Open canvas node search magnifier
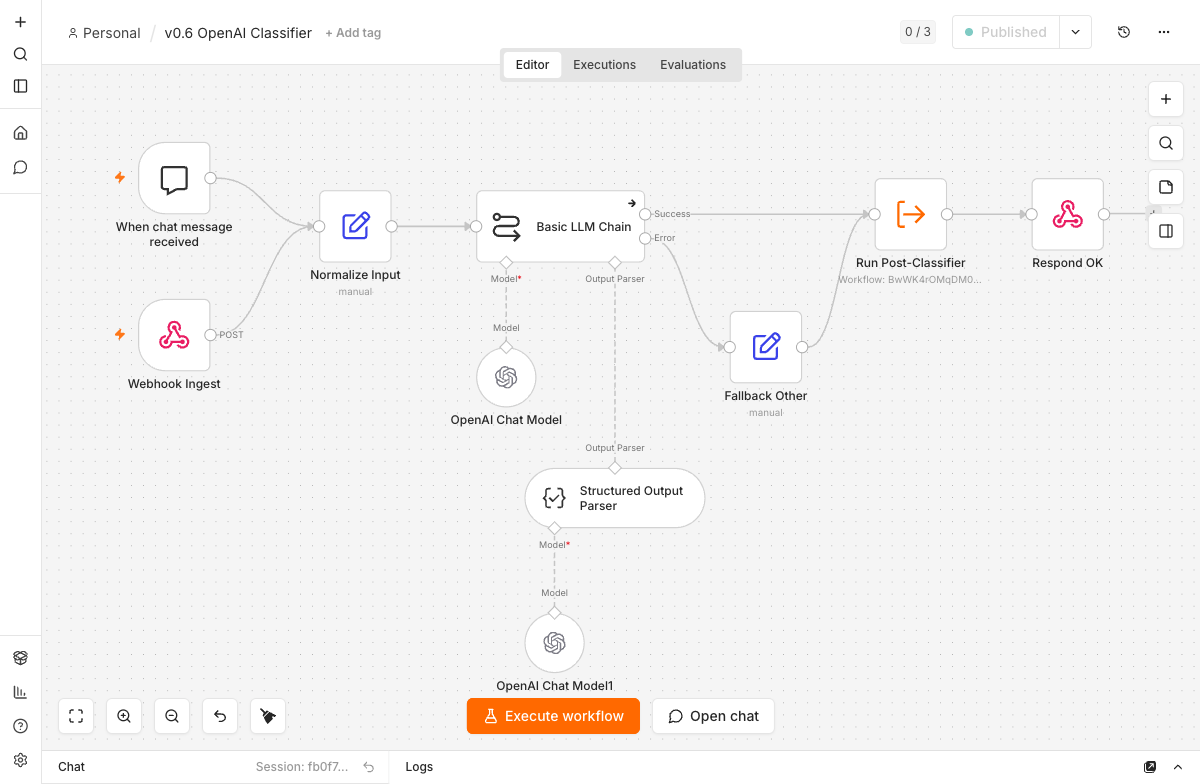 1166,143
